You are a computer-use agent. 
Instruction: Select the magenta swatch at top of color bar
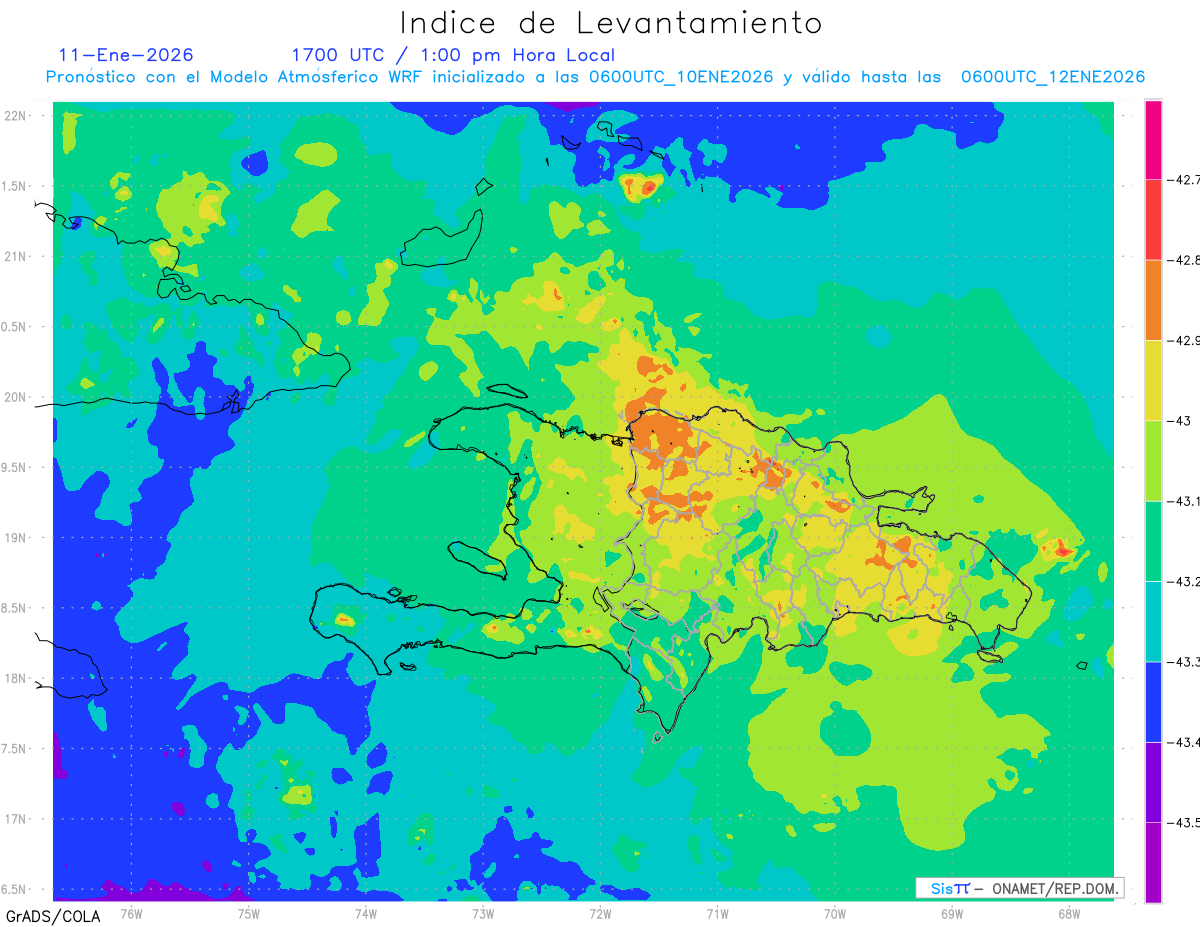tap(1153, 140)
